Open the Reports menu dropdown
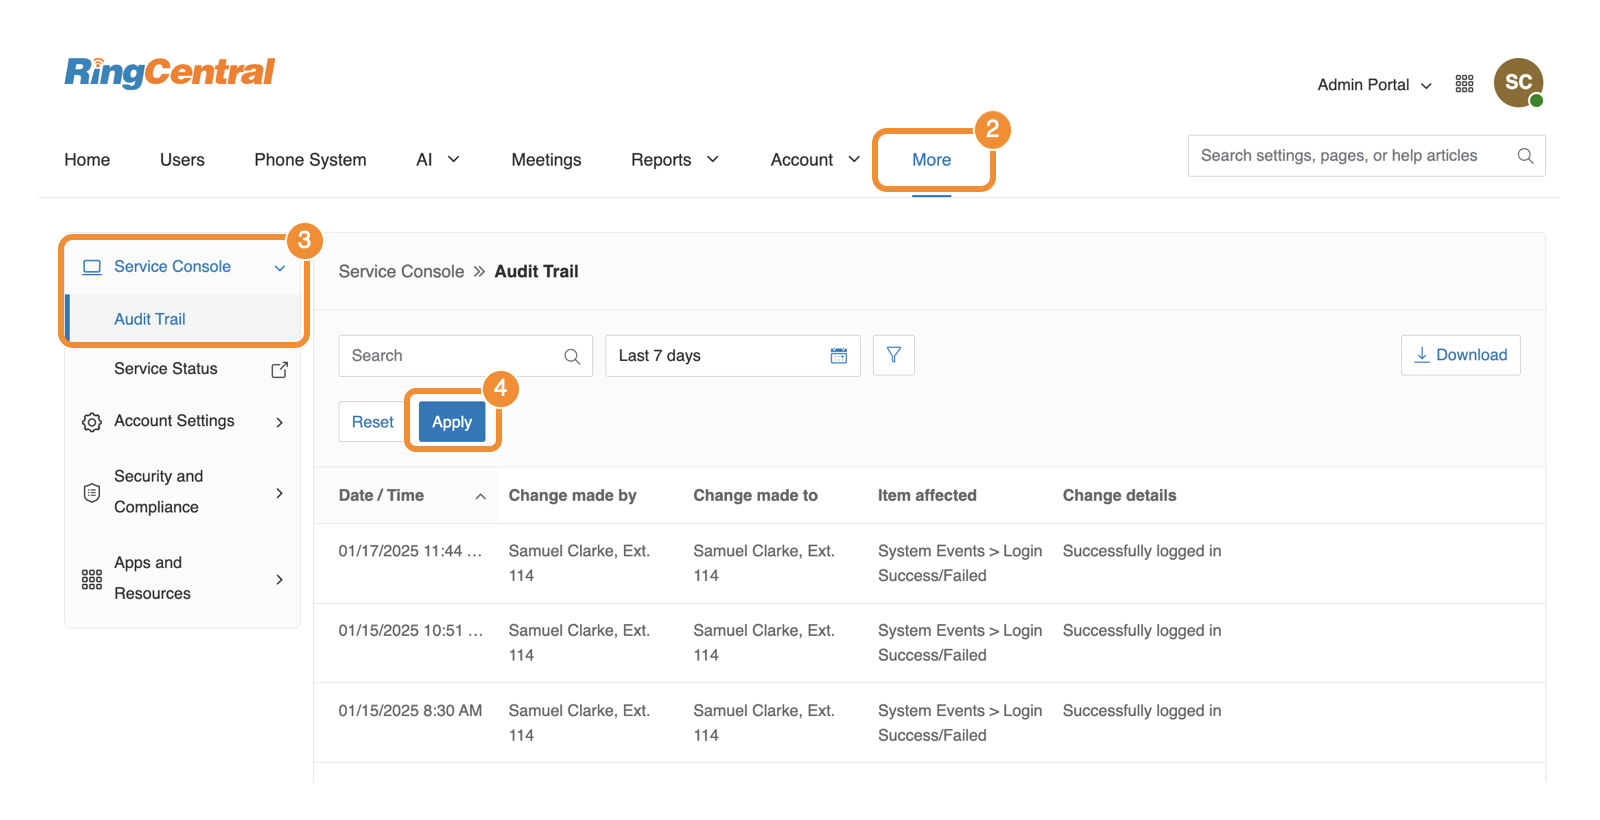Screen dimensions: 1600x820 pyautogui.click(x=674, y=160)
